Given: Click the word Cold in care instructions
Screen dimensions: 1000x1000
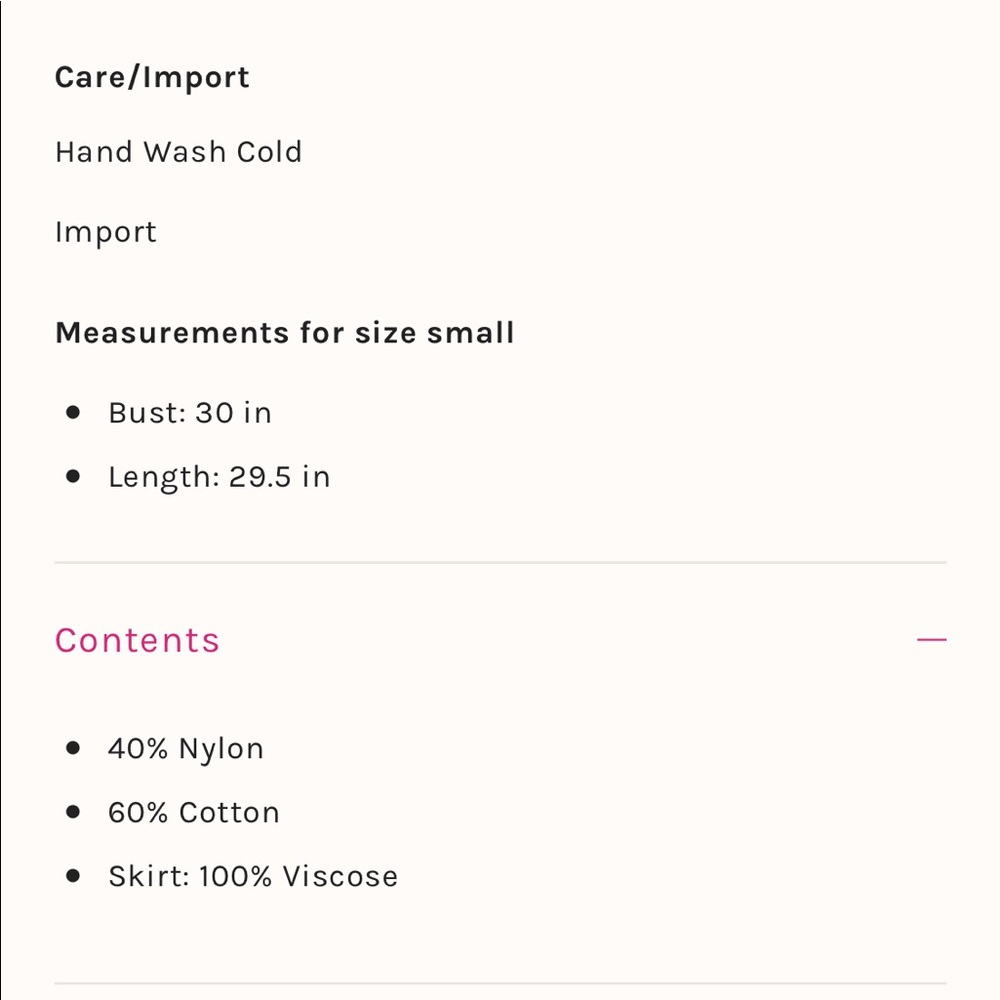Looking at the screenshot, I should coord(269,152).
